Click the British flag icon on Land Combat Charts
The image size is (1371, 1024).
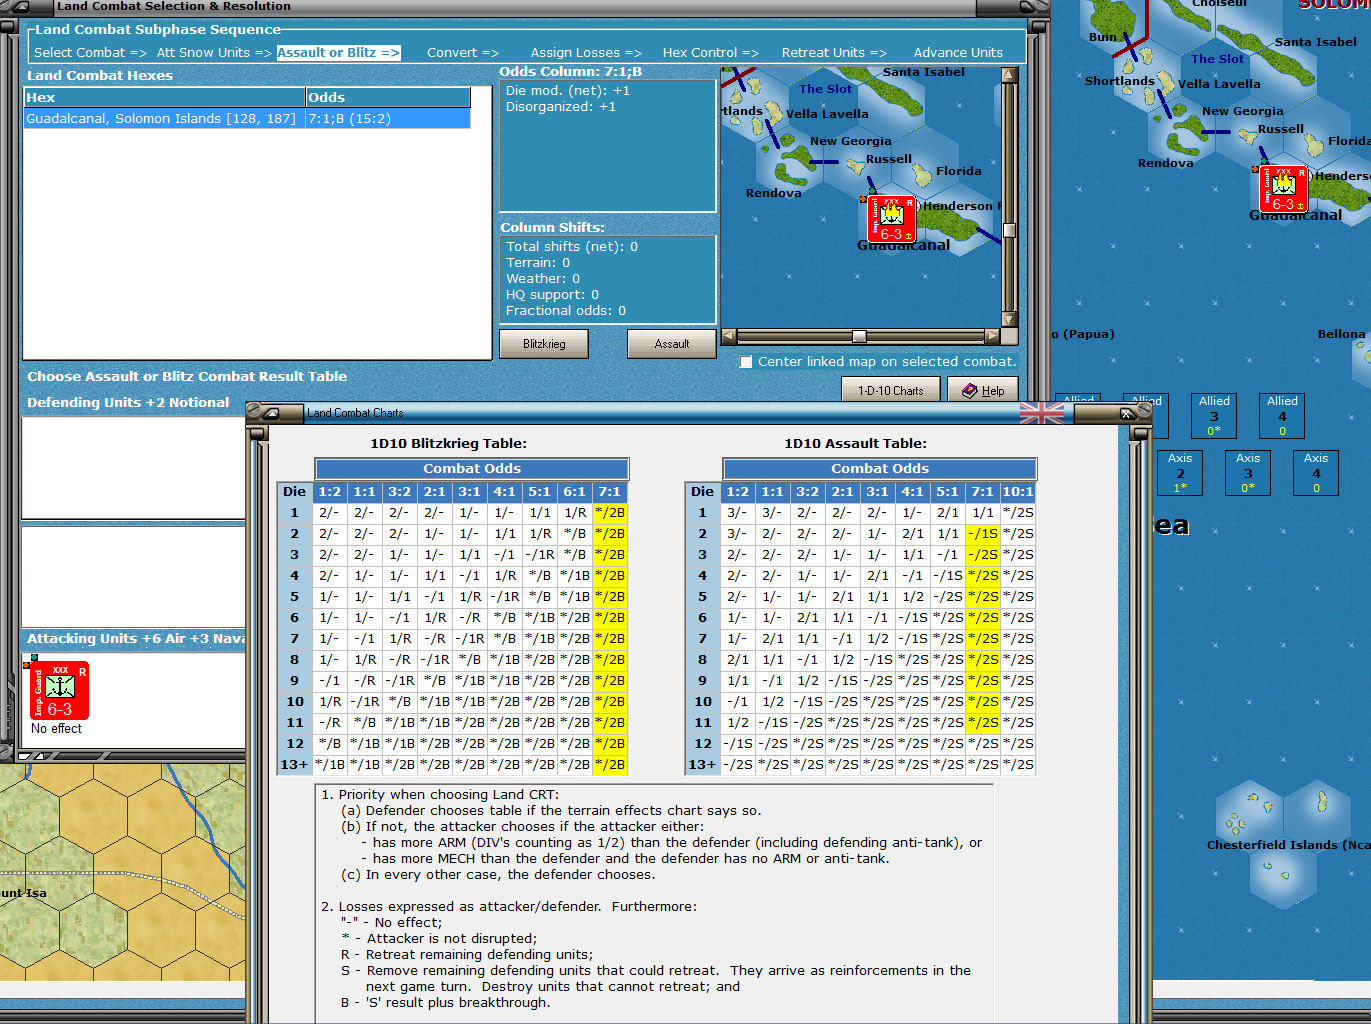pyautogui.click(x=1041, y=413)
